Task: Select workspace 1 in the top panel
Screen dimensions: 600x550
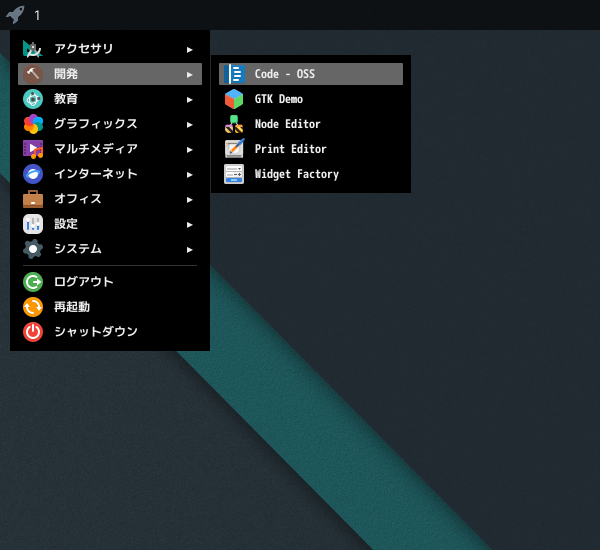Action: tap(37, 15)
